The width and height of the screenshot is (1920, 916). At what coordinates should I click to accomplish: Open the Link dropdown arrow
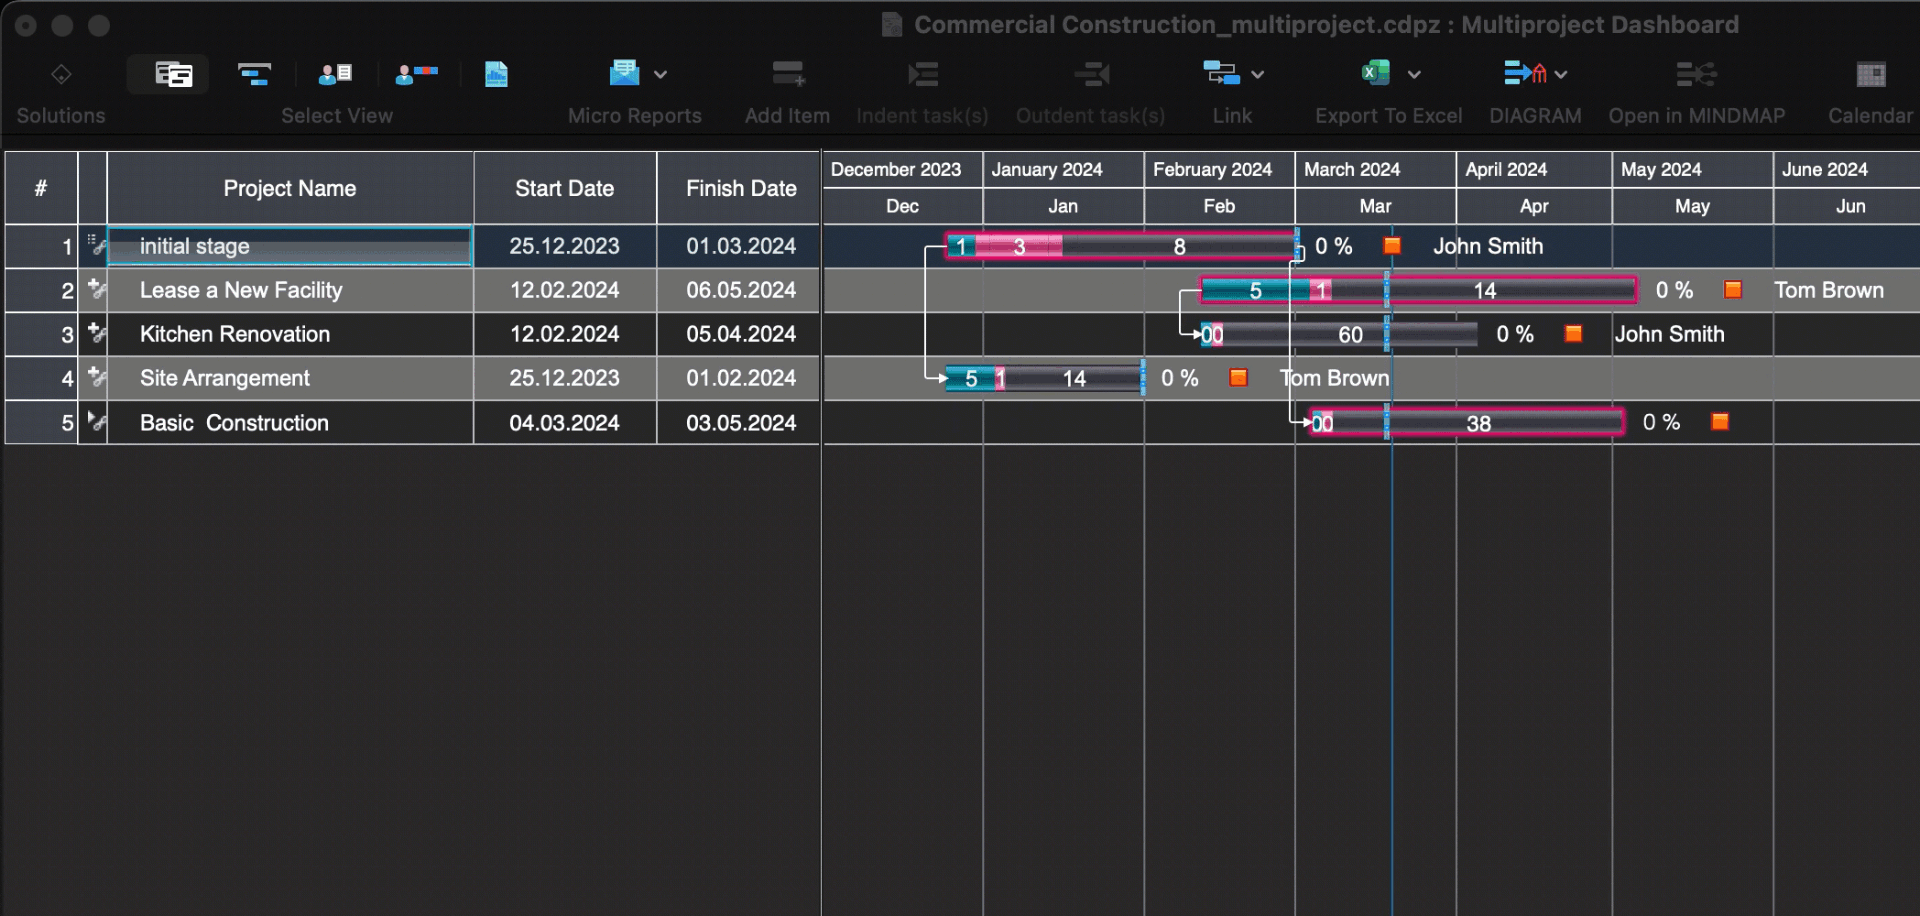click(x=1257, y=74)
